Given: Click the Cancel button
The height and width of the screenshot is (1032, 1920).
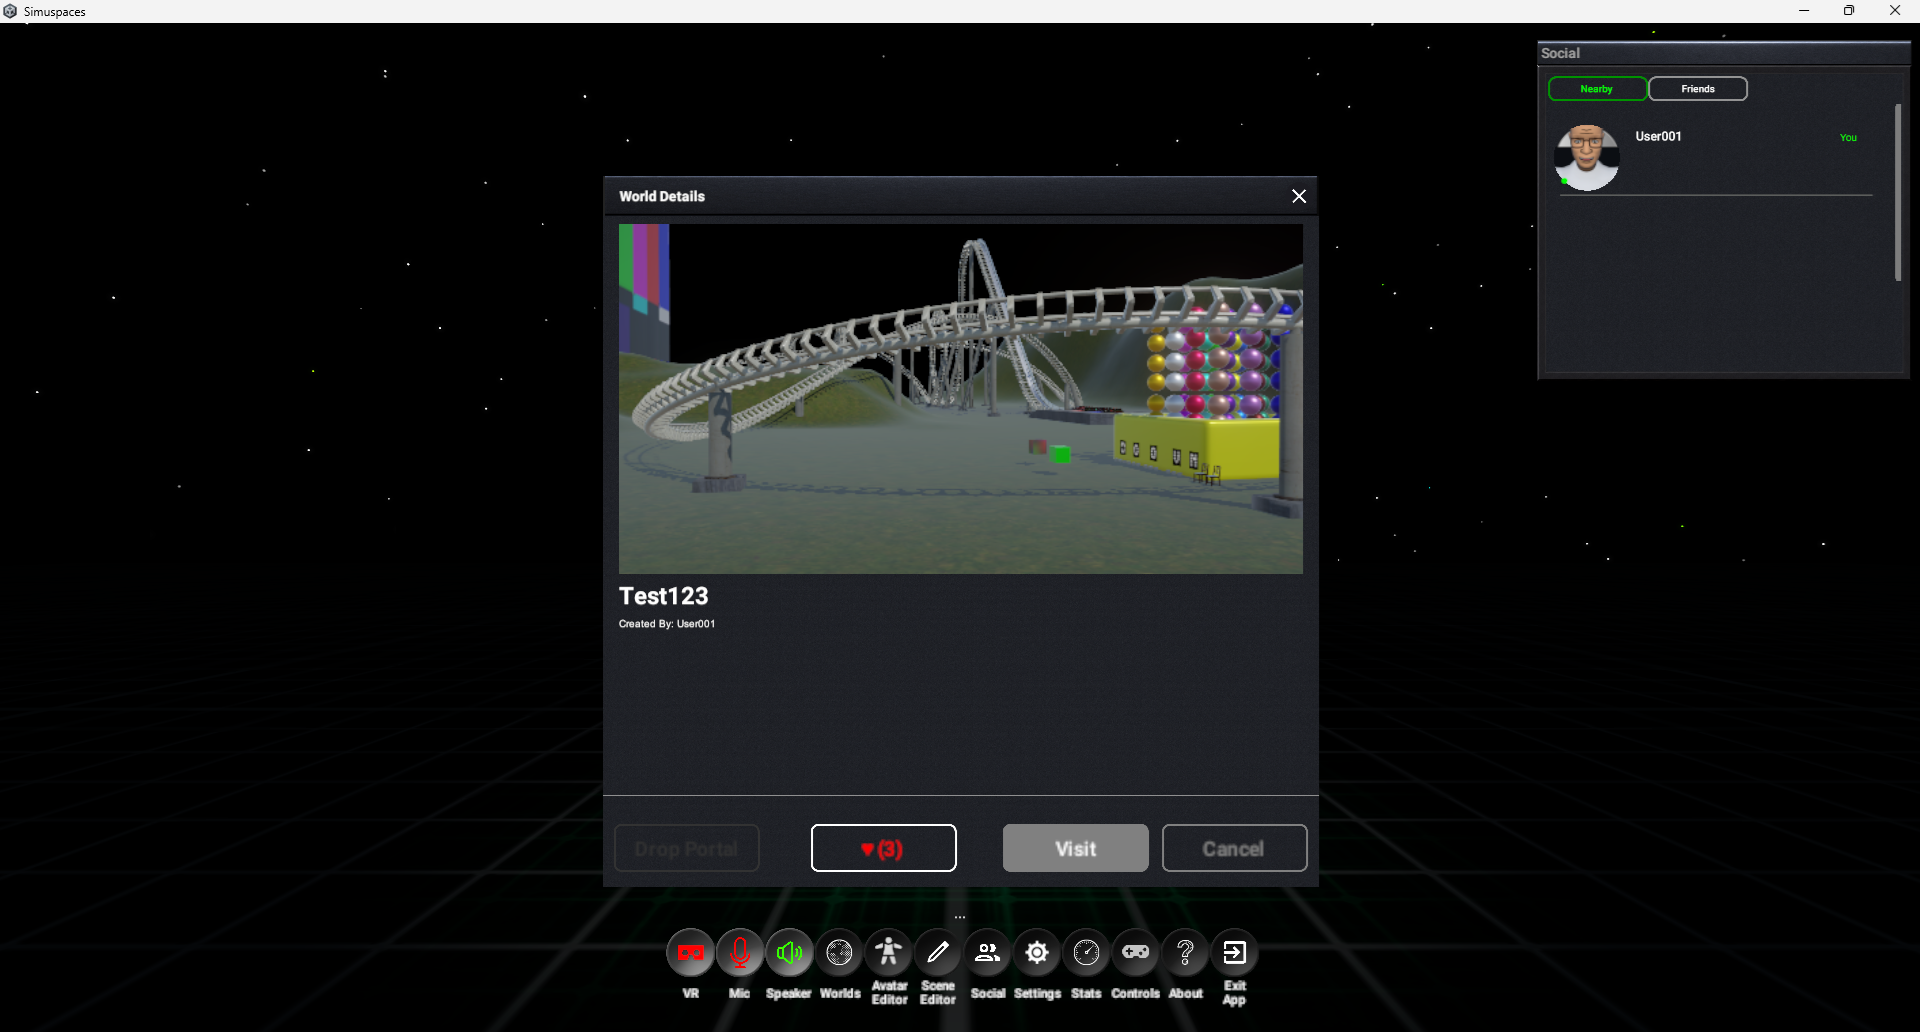Looking at the screenshot, I should click(x=1234, y=848).
